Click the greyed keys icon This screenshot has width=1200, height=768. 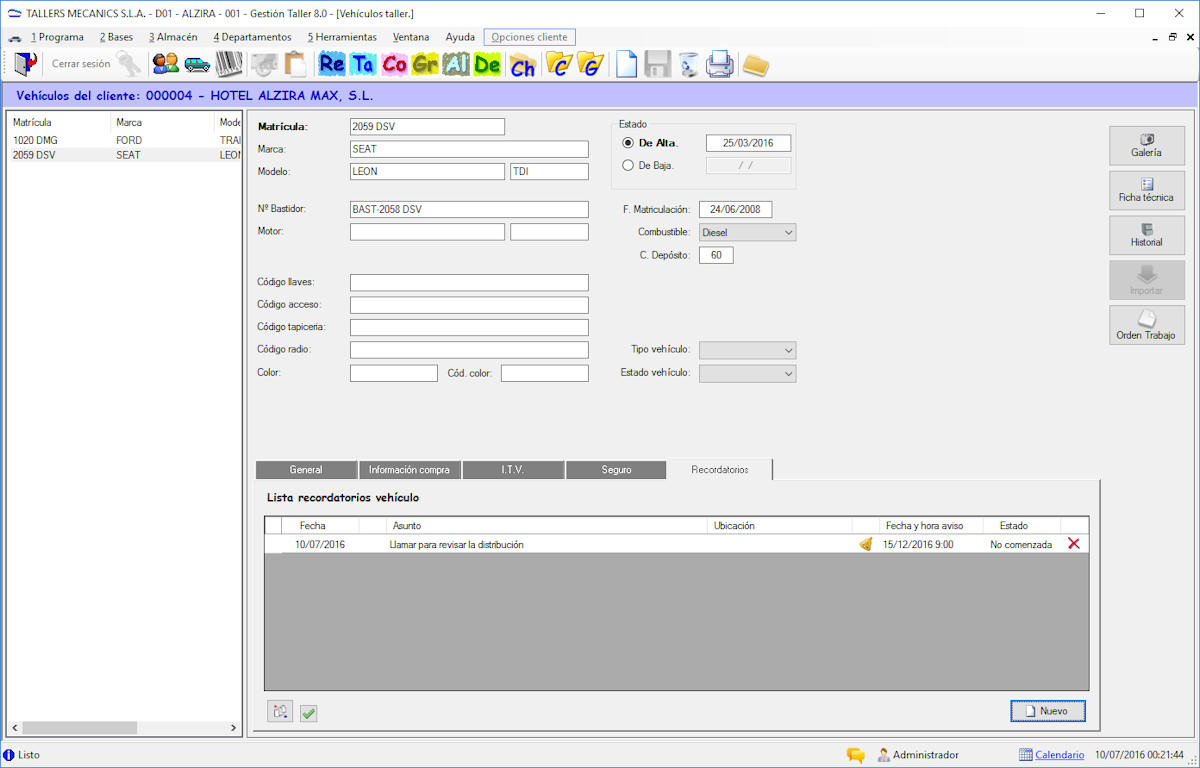[129, 64]
